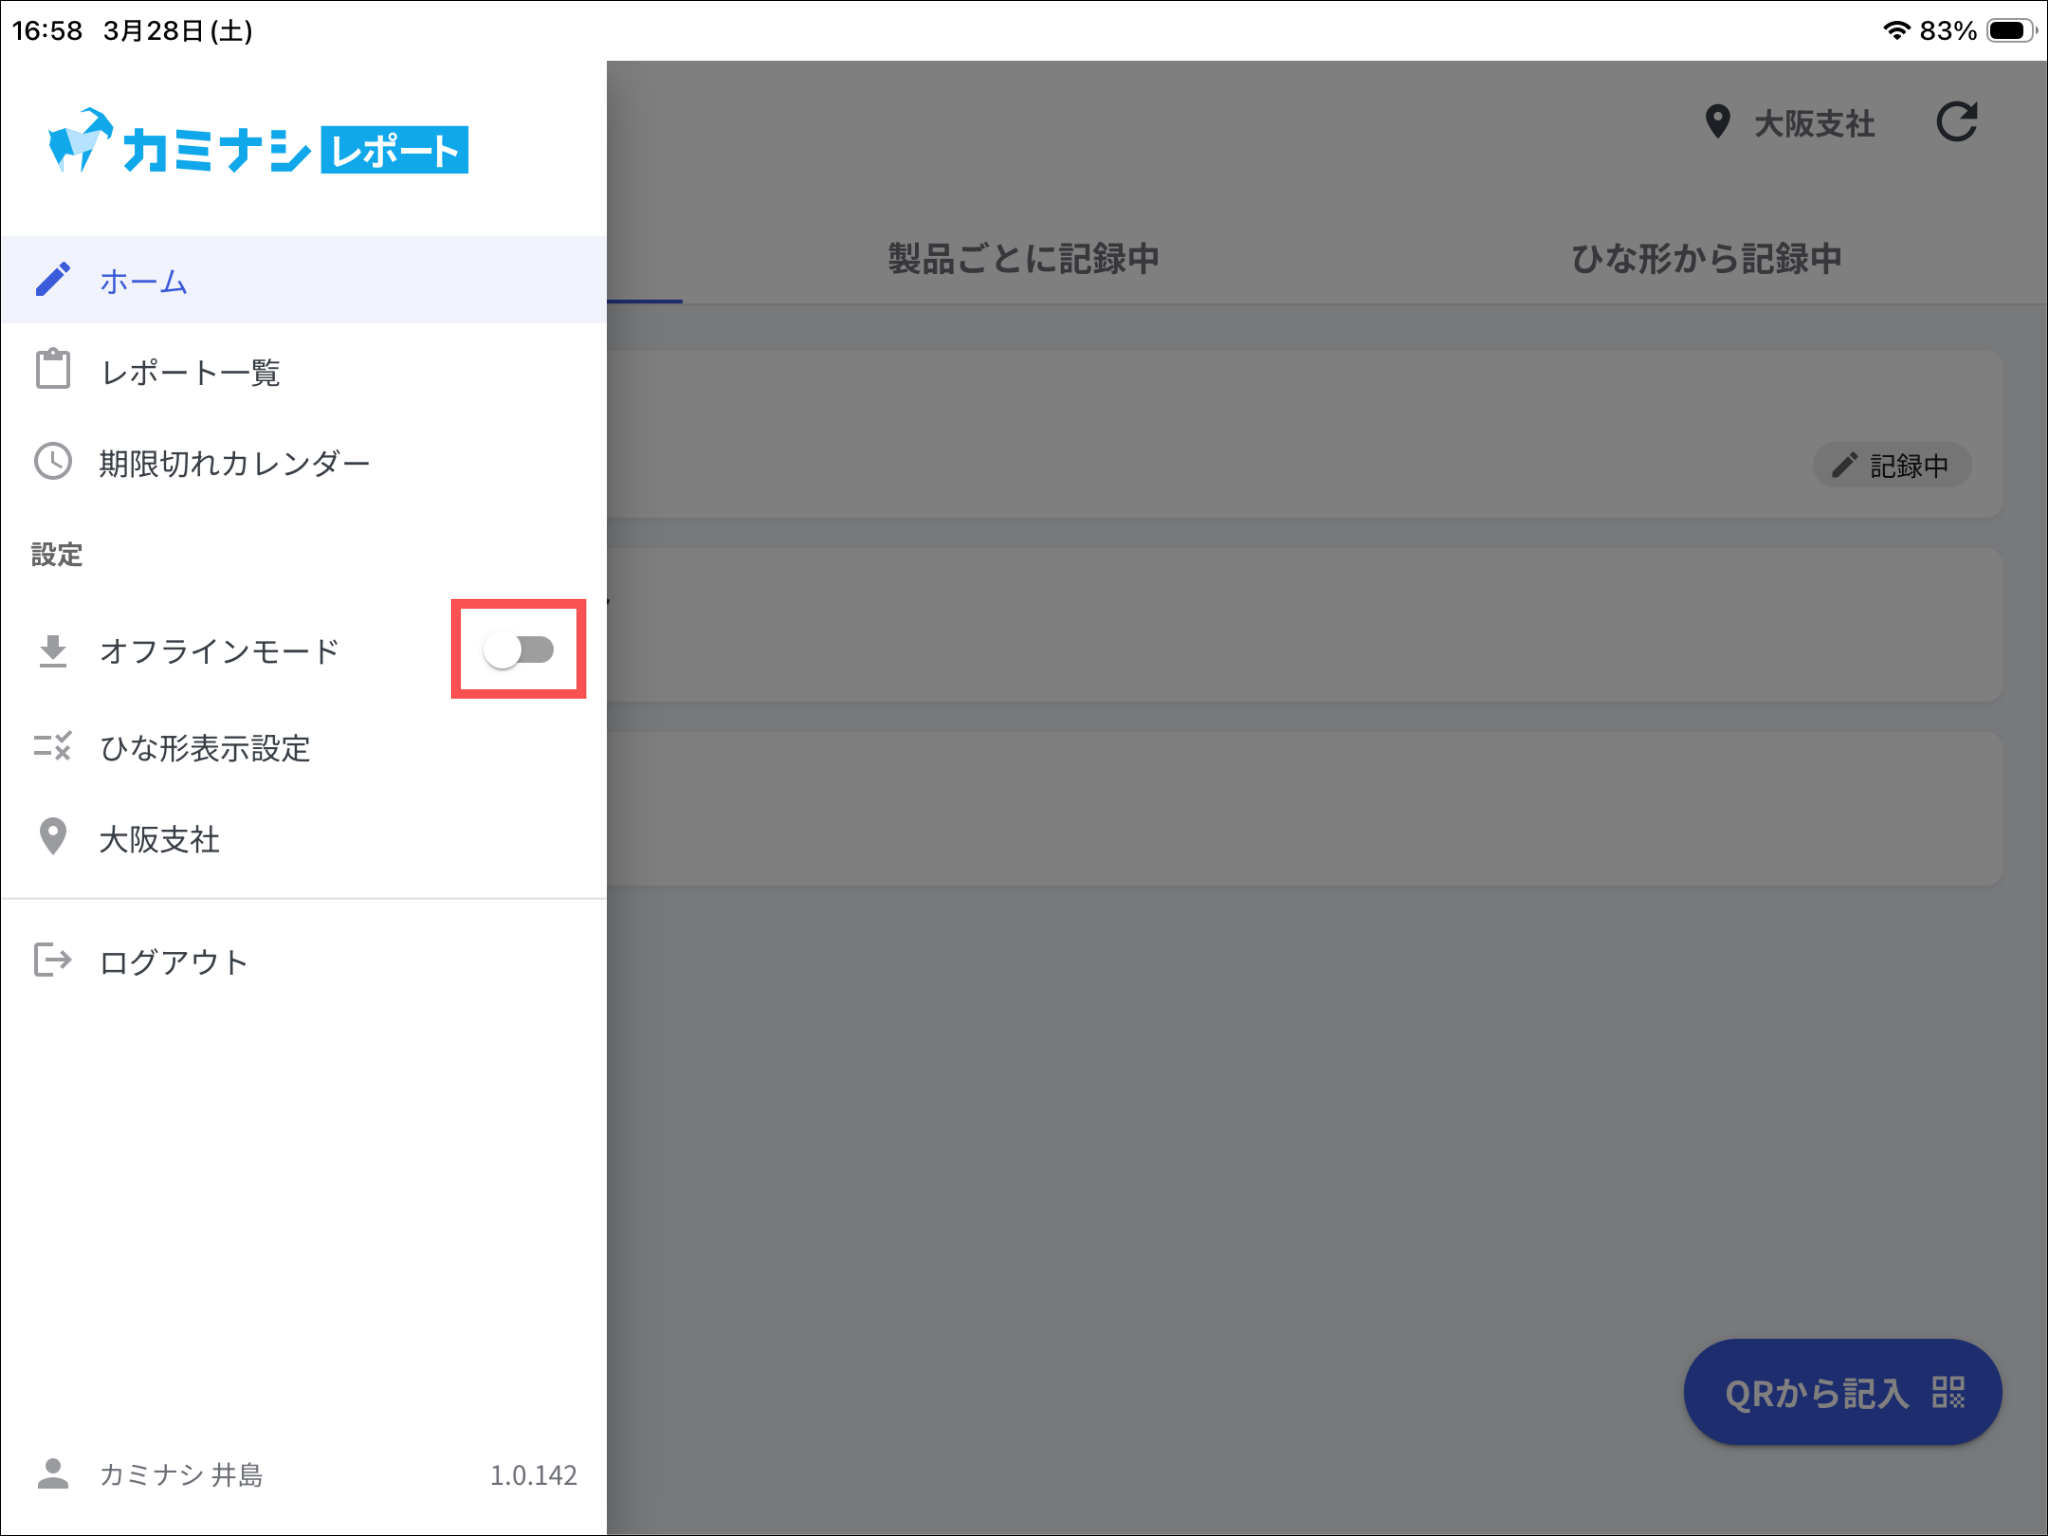Click the ひな形表示設定 list icon
Screen dimensions: 2048x1536
[53, 747]
